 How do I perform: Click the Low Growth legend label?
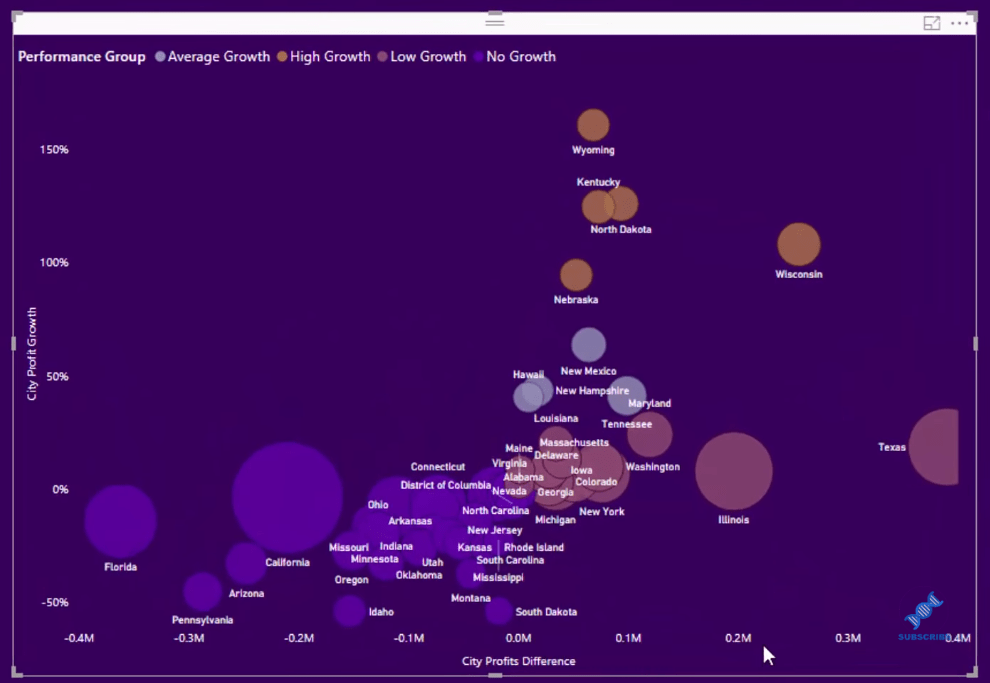click(428, 56)
